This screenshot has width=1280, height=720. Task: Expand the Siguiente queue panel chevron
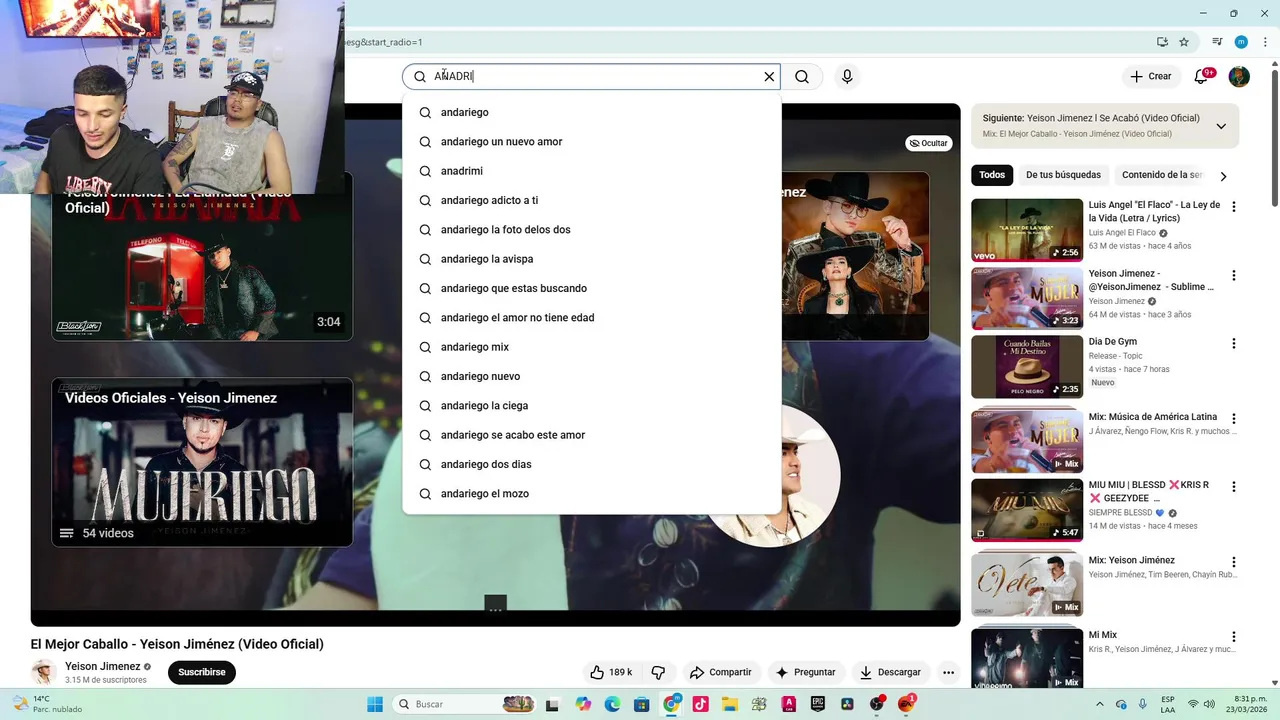pyautogui.click(x=1221, y=126)
